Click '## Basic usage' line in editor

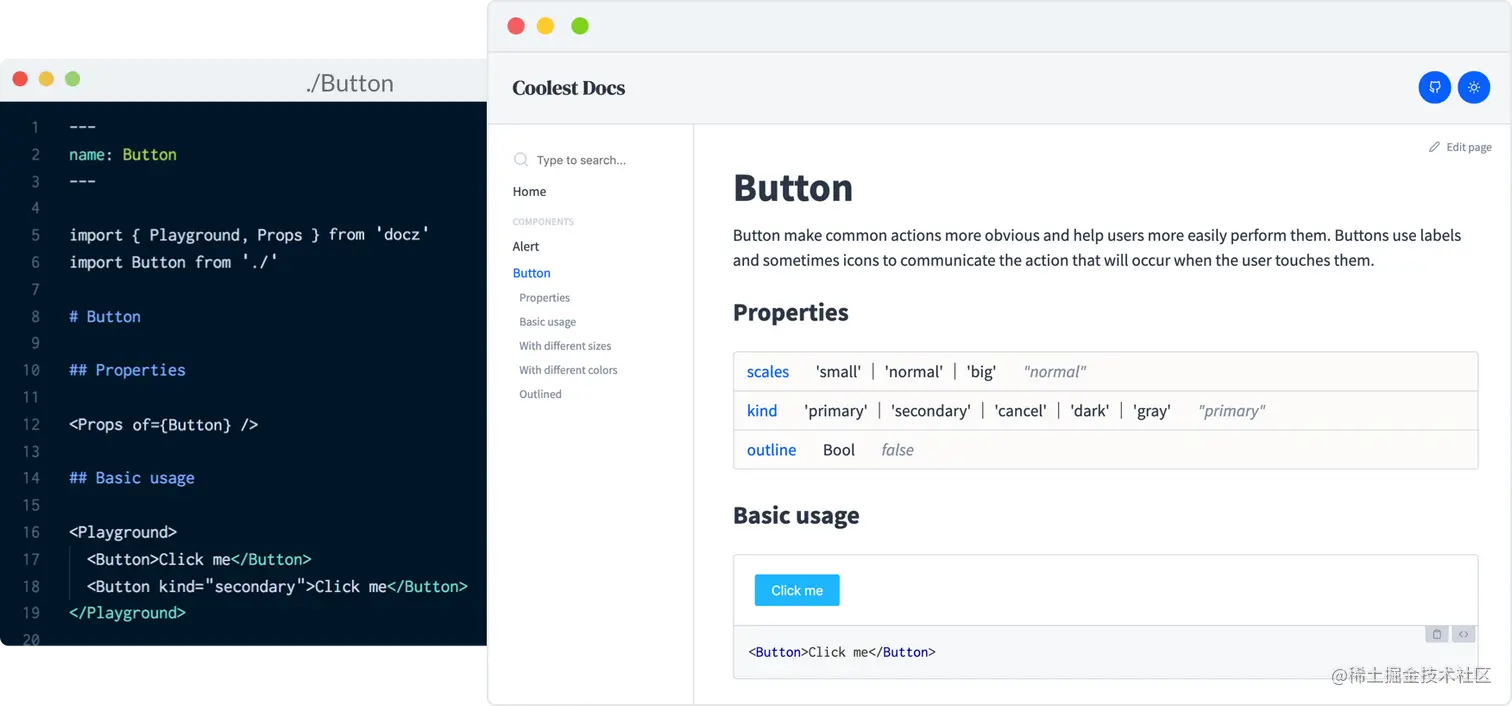pos(132,478)
